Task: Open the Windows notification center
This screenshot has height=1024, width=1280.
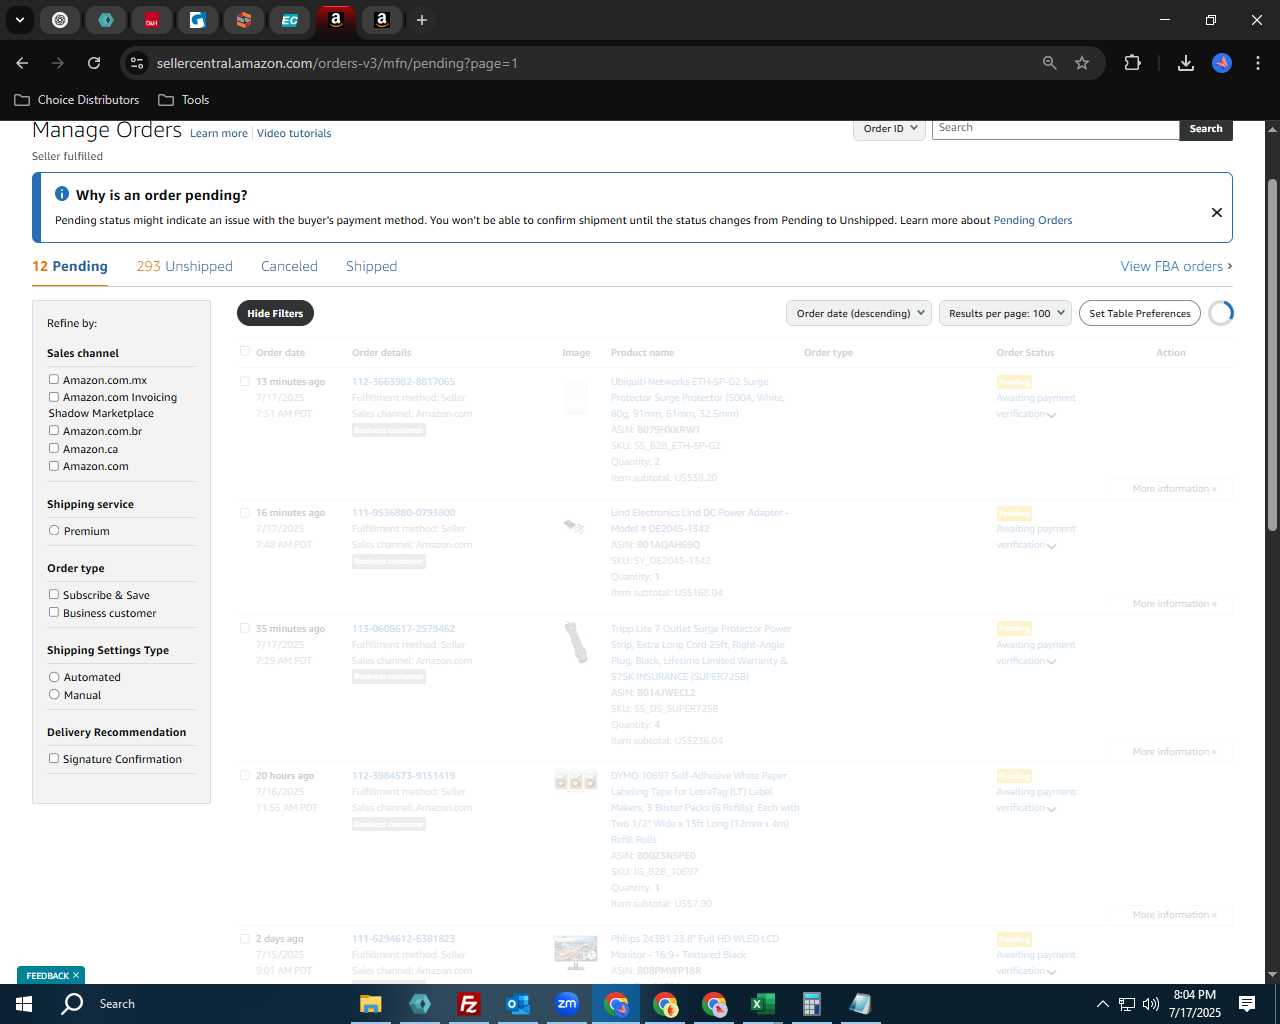Action: pos(1247,1004)
